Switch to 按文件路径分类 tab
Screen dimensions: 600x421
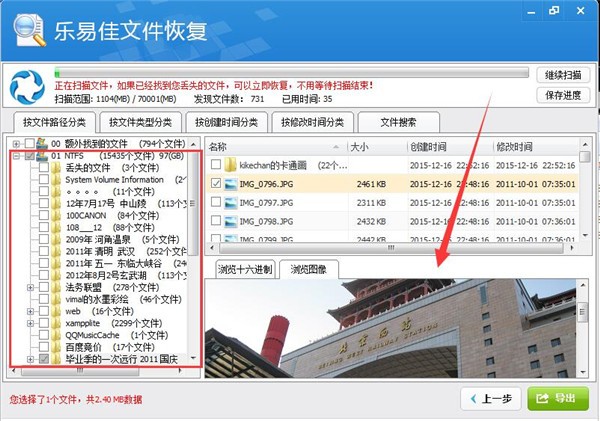click(x=54, y=122)
